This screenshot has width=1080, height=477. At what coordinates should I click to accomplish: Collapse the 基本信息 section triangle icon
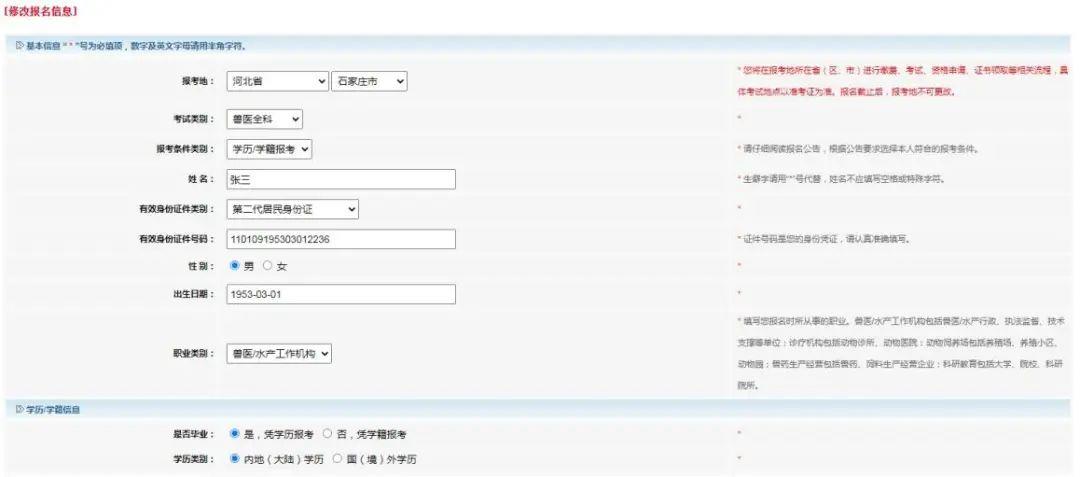pyautogui.click(x=19, y=46)
